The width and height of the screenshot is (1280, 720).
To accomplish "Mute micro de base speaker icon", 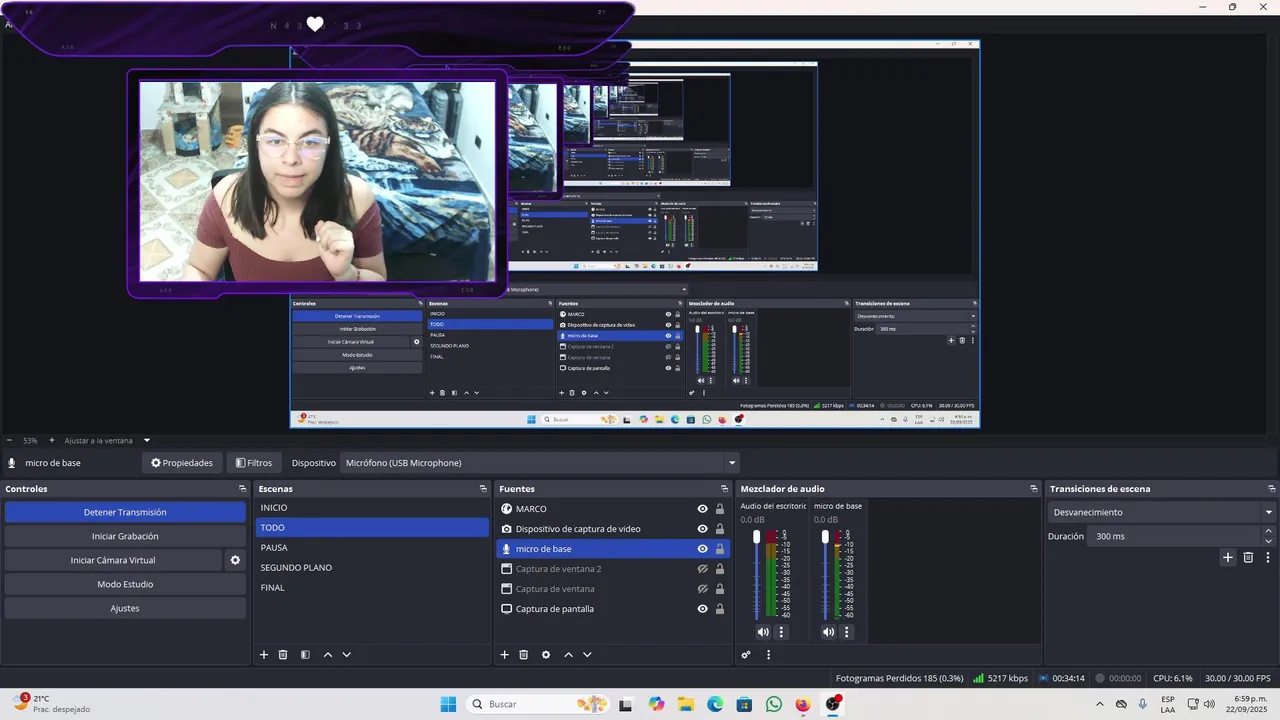I will [828, 632].
